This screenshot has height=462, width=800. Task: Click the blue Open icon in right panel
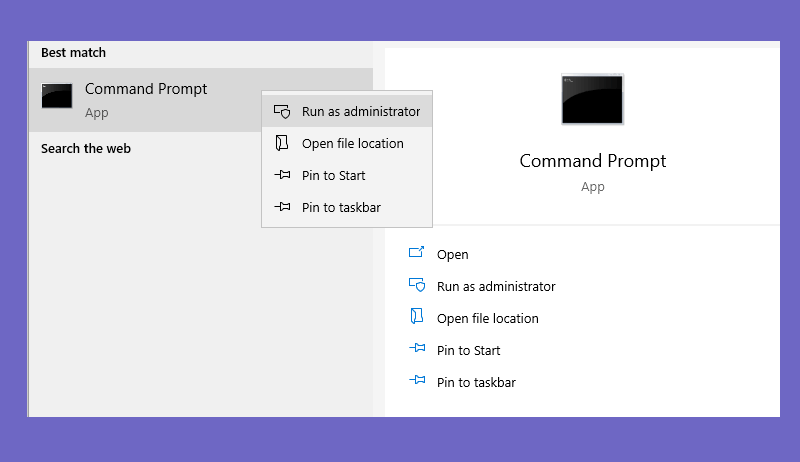coord(416,252)
